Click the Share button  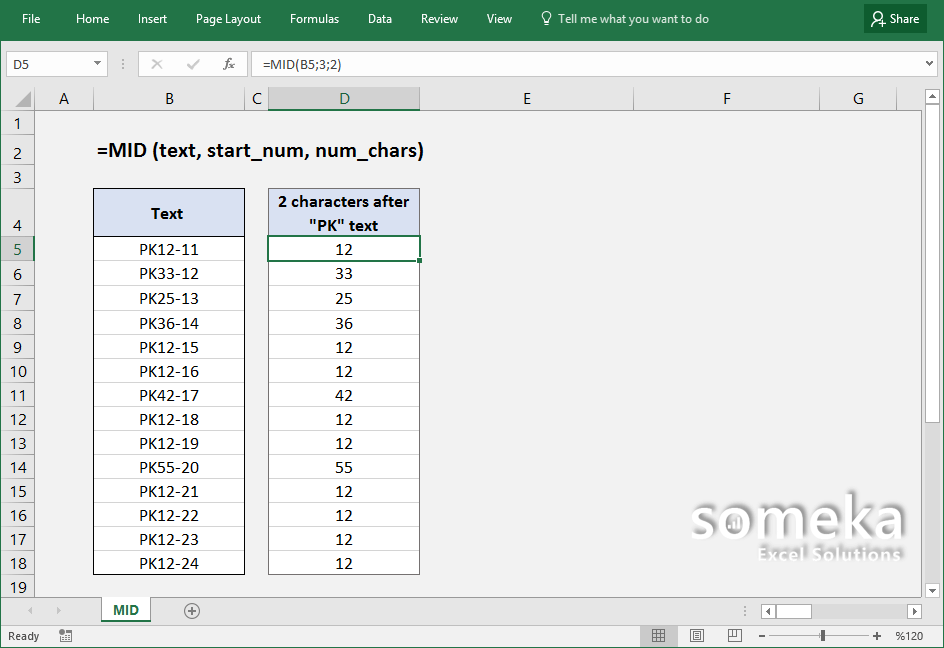[895, 18]
